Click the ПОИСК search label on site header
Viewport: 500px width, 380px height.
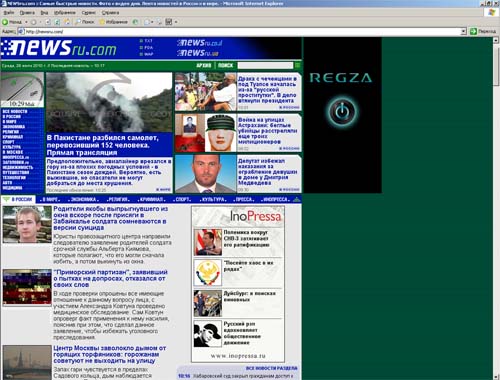coord(226,65)
